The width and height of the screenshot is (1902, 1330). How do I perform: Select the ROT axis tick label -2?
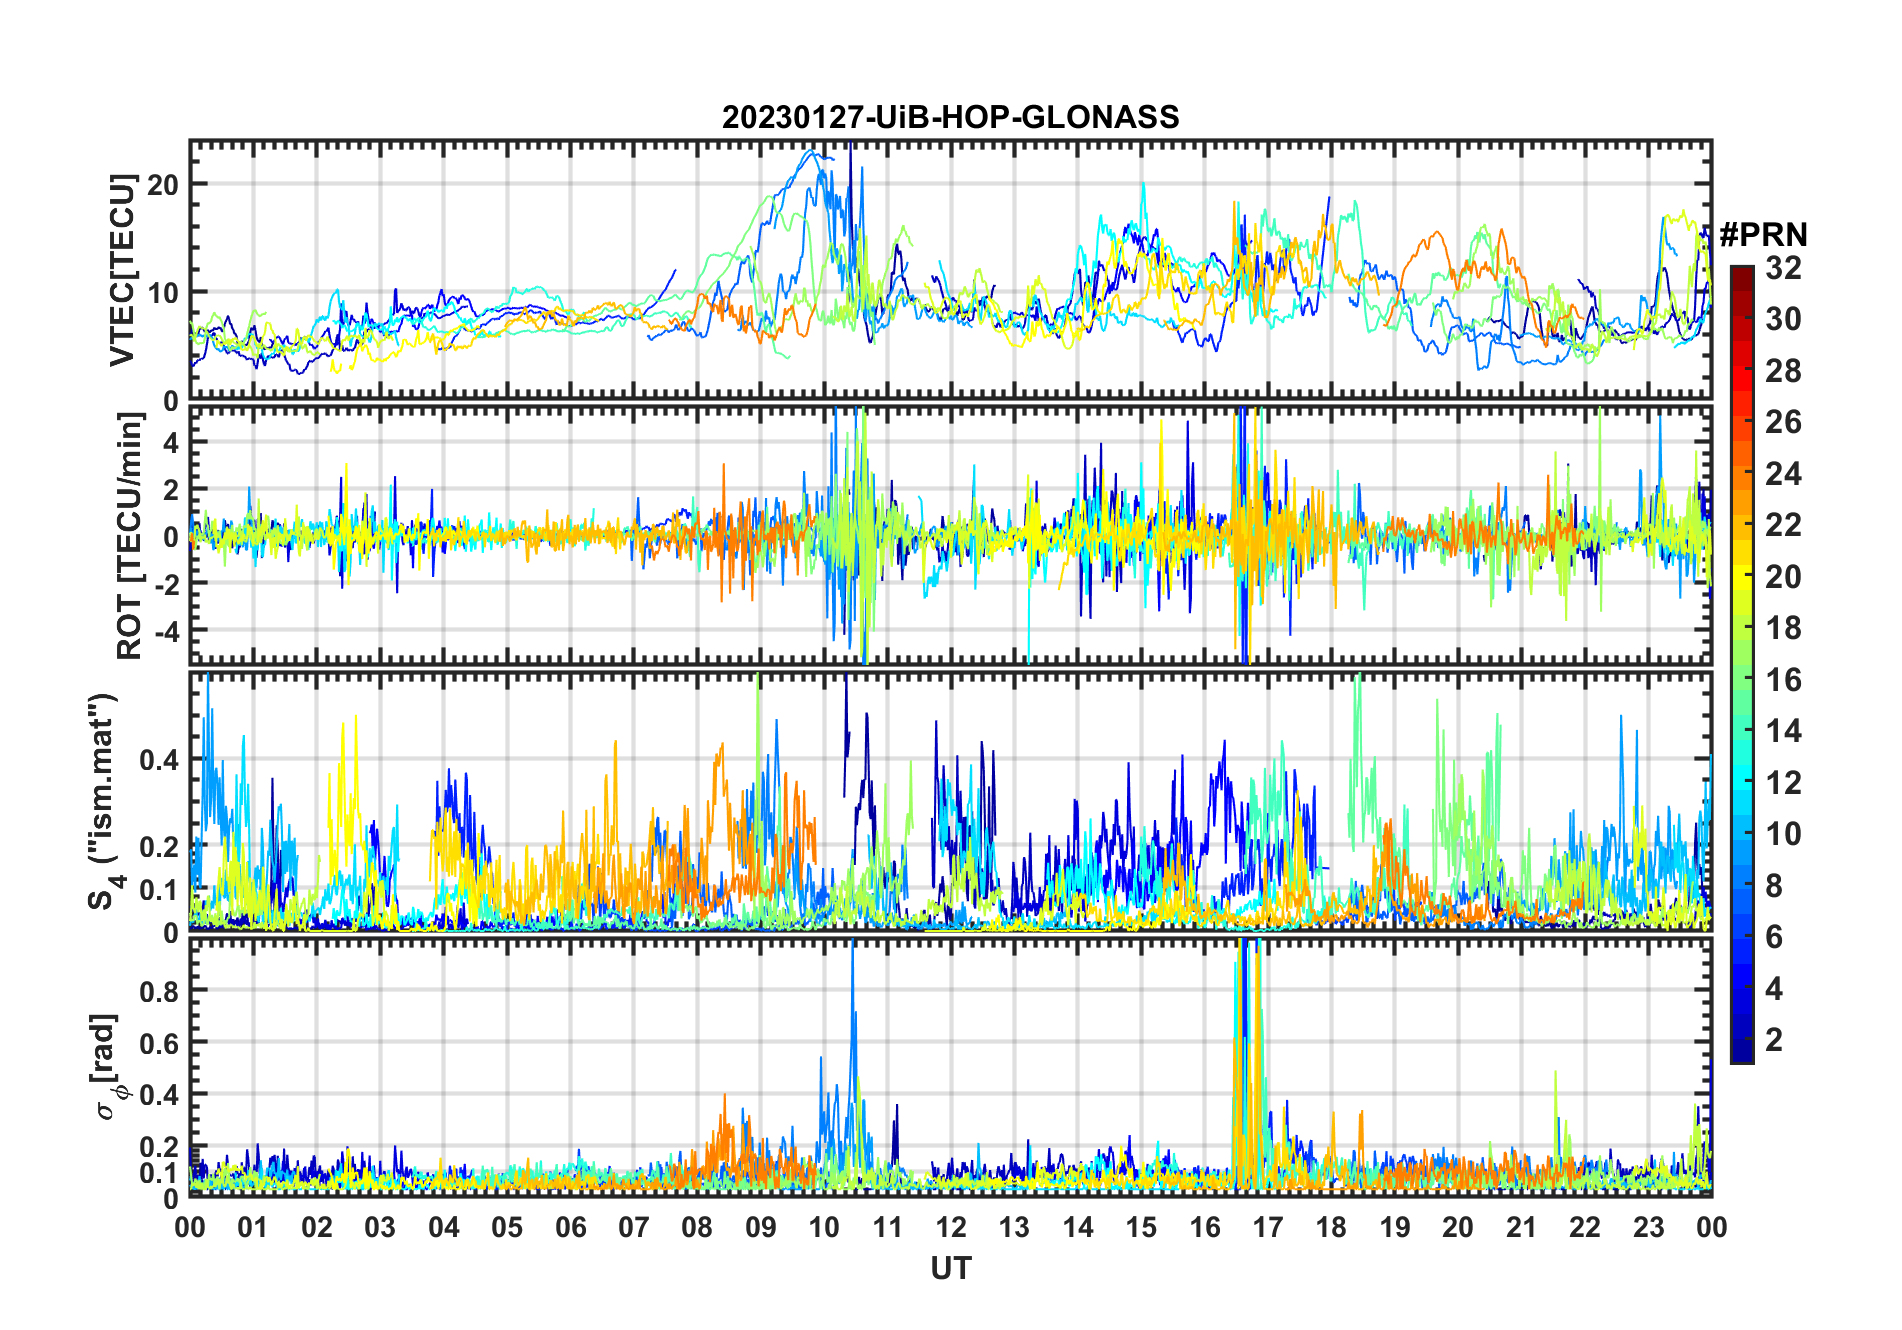coord(167,584)
